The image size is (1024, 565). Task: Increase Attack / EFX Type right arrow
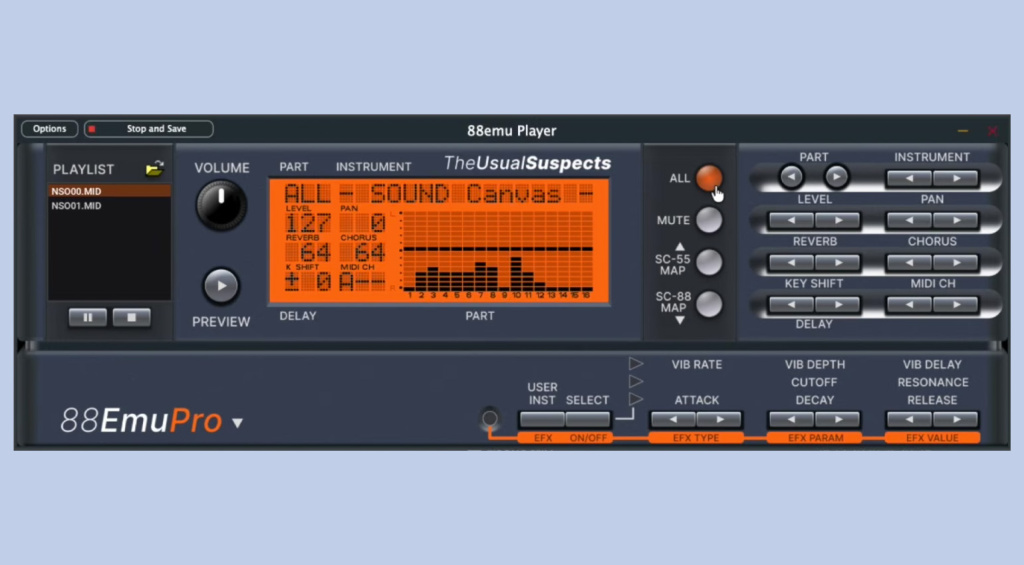point(719,419)
